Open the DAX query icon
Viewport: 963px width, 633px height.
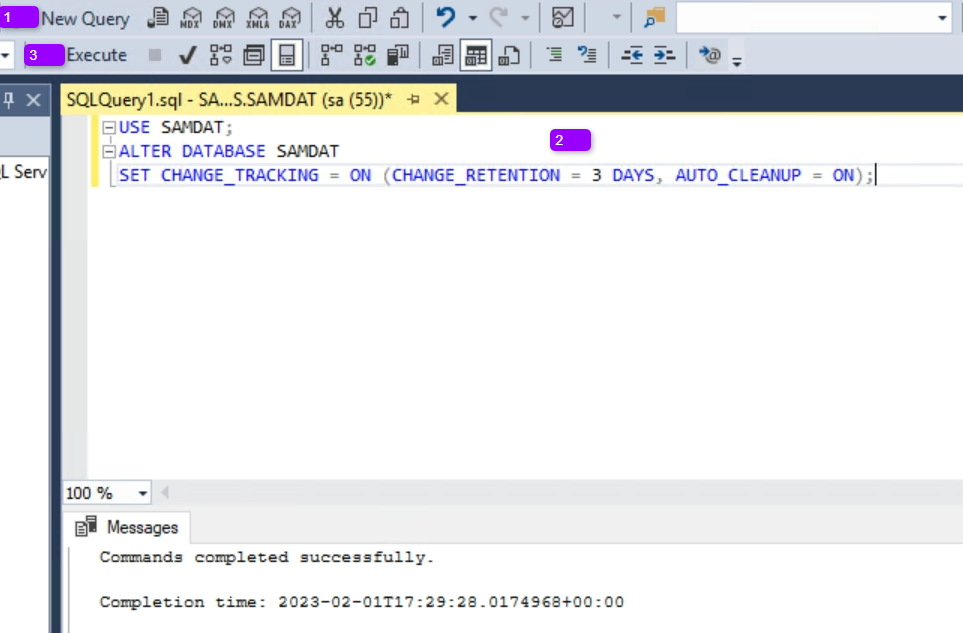pos(290,18)
